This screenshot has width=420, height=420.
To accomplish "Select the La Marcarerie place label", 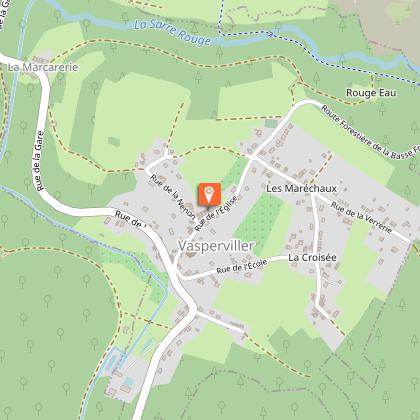I will (43, 67).
